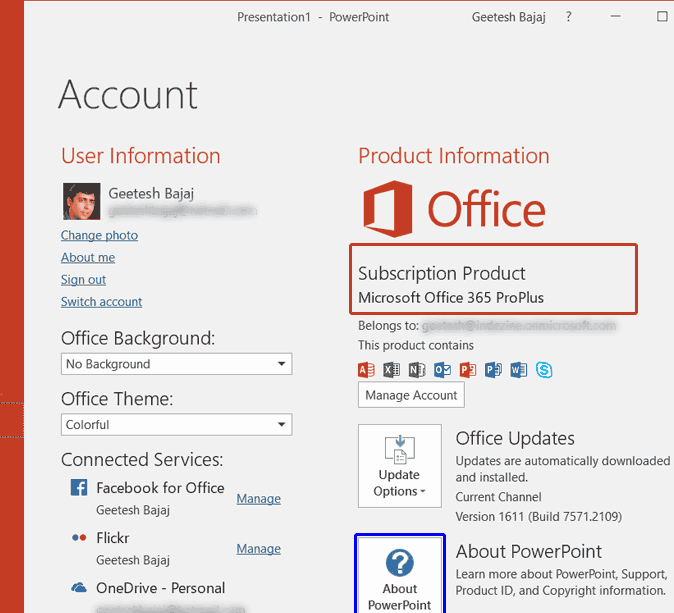The height and width of the screenshot is (613, 674).
Task: Click the Belongs to label
Action: [388, 325]
